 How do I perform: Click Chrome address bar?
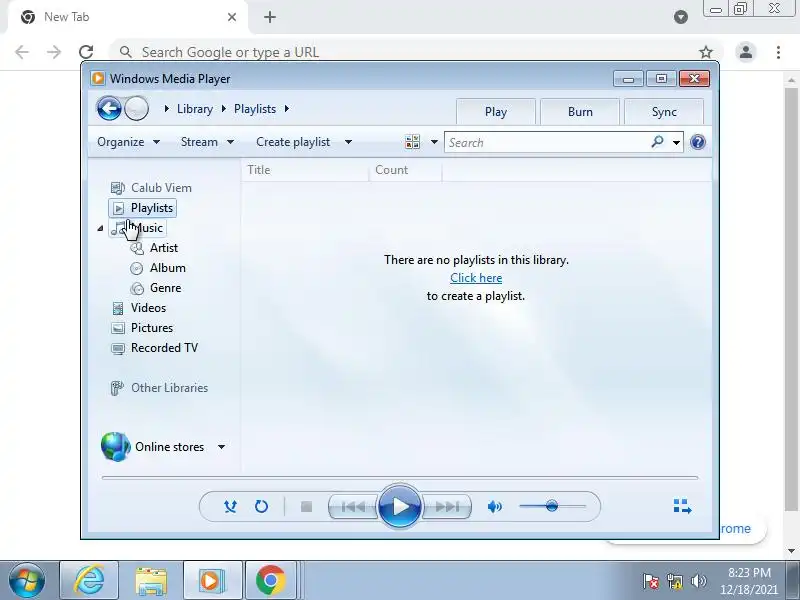[417, 52]
